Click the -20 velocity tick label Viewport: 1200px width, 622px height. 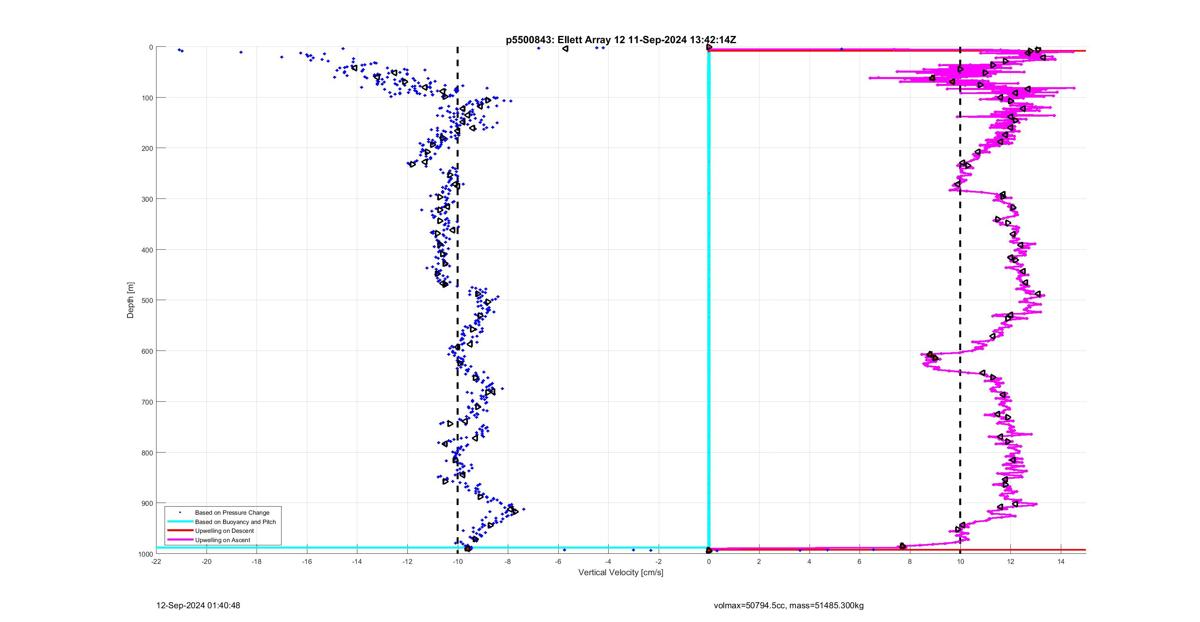coord(207,562)
